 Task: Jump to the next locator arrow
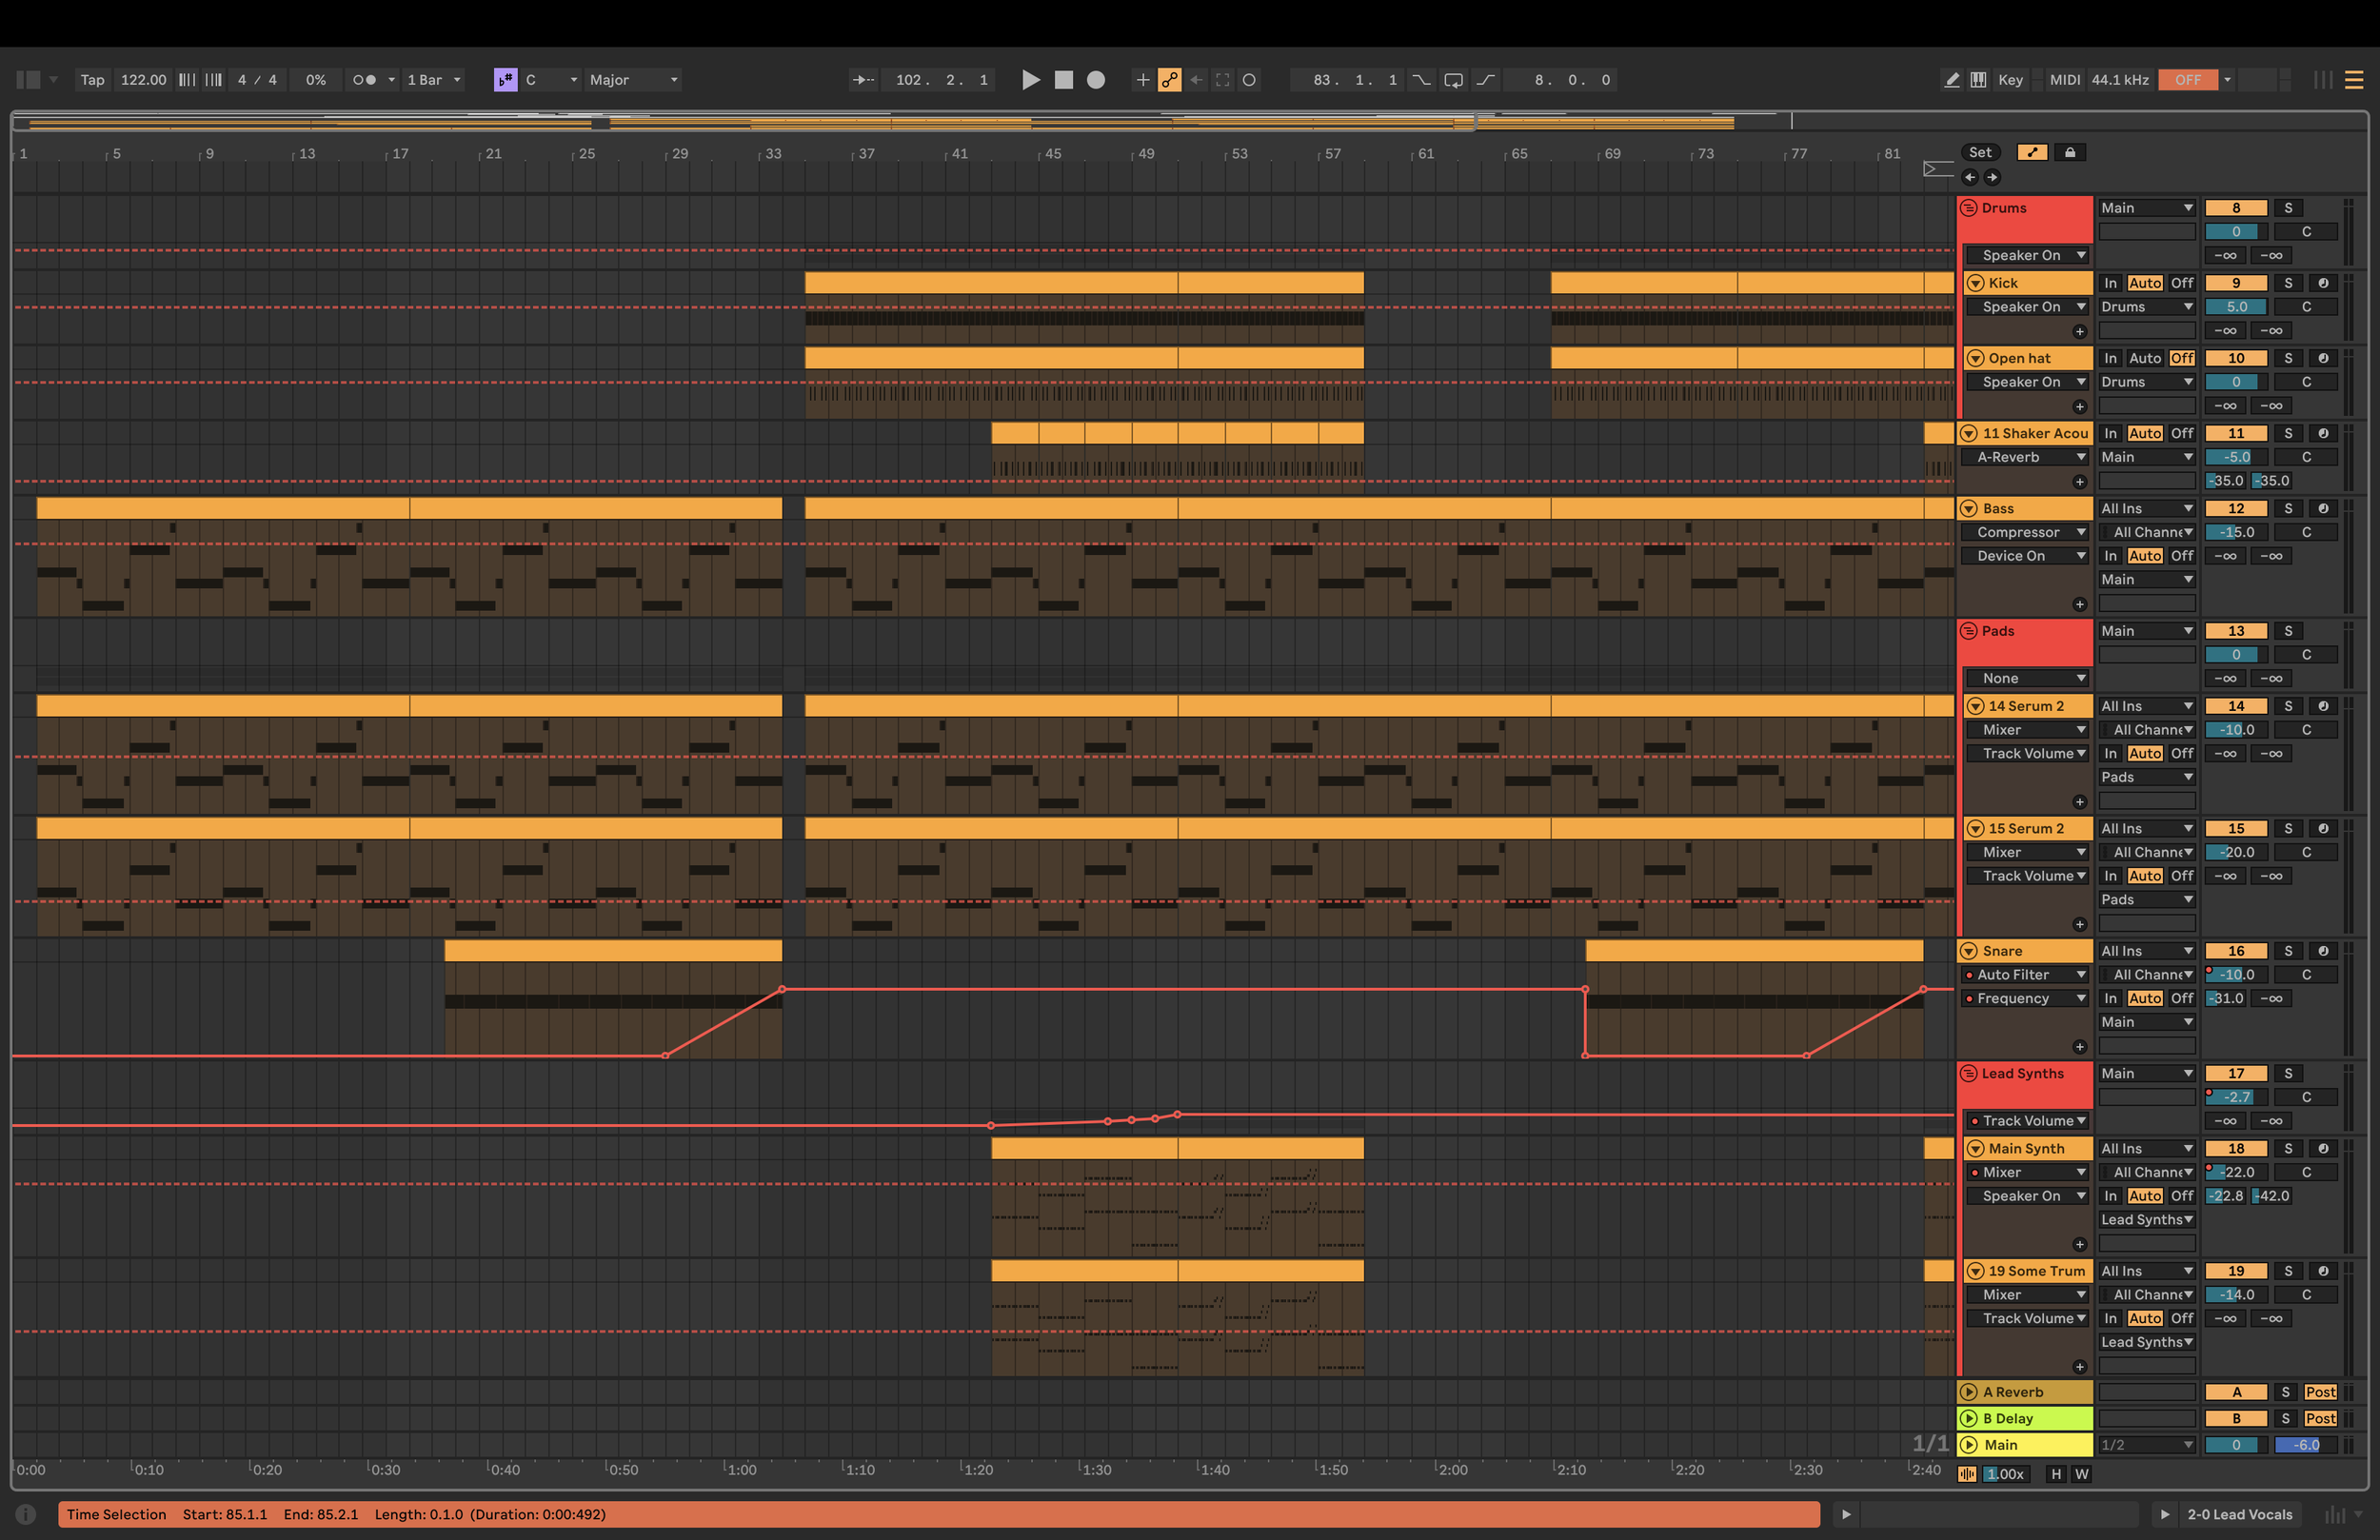tap(1992, 177)
